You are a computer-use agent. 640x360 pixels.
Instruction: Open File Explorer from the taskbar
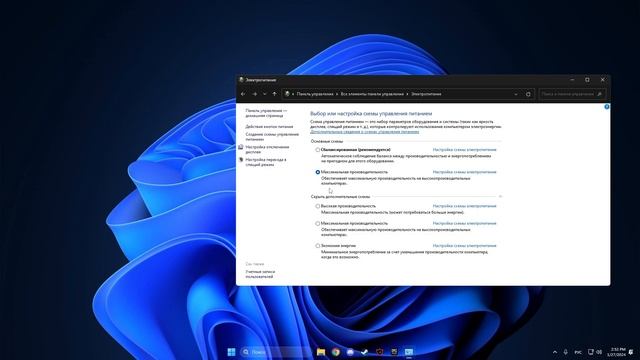[x=321, y=352]
